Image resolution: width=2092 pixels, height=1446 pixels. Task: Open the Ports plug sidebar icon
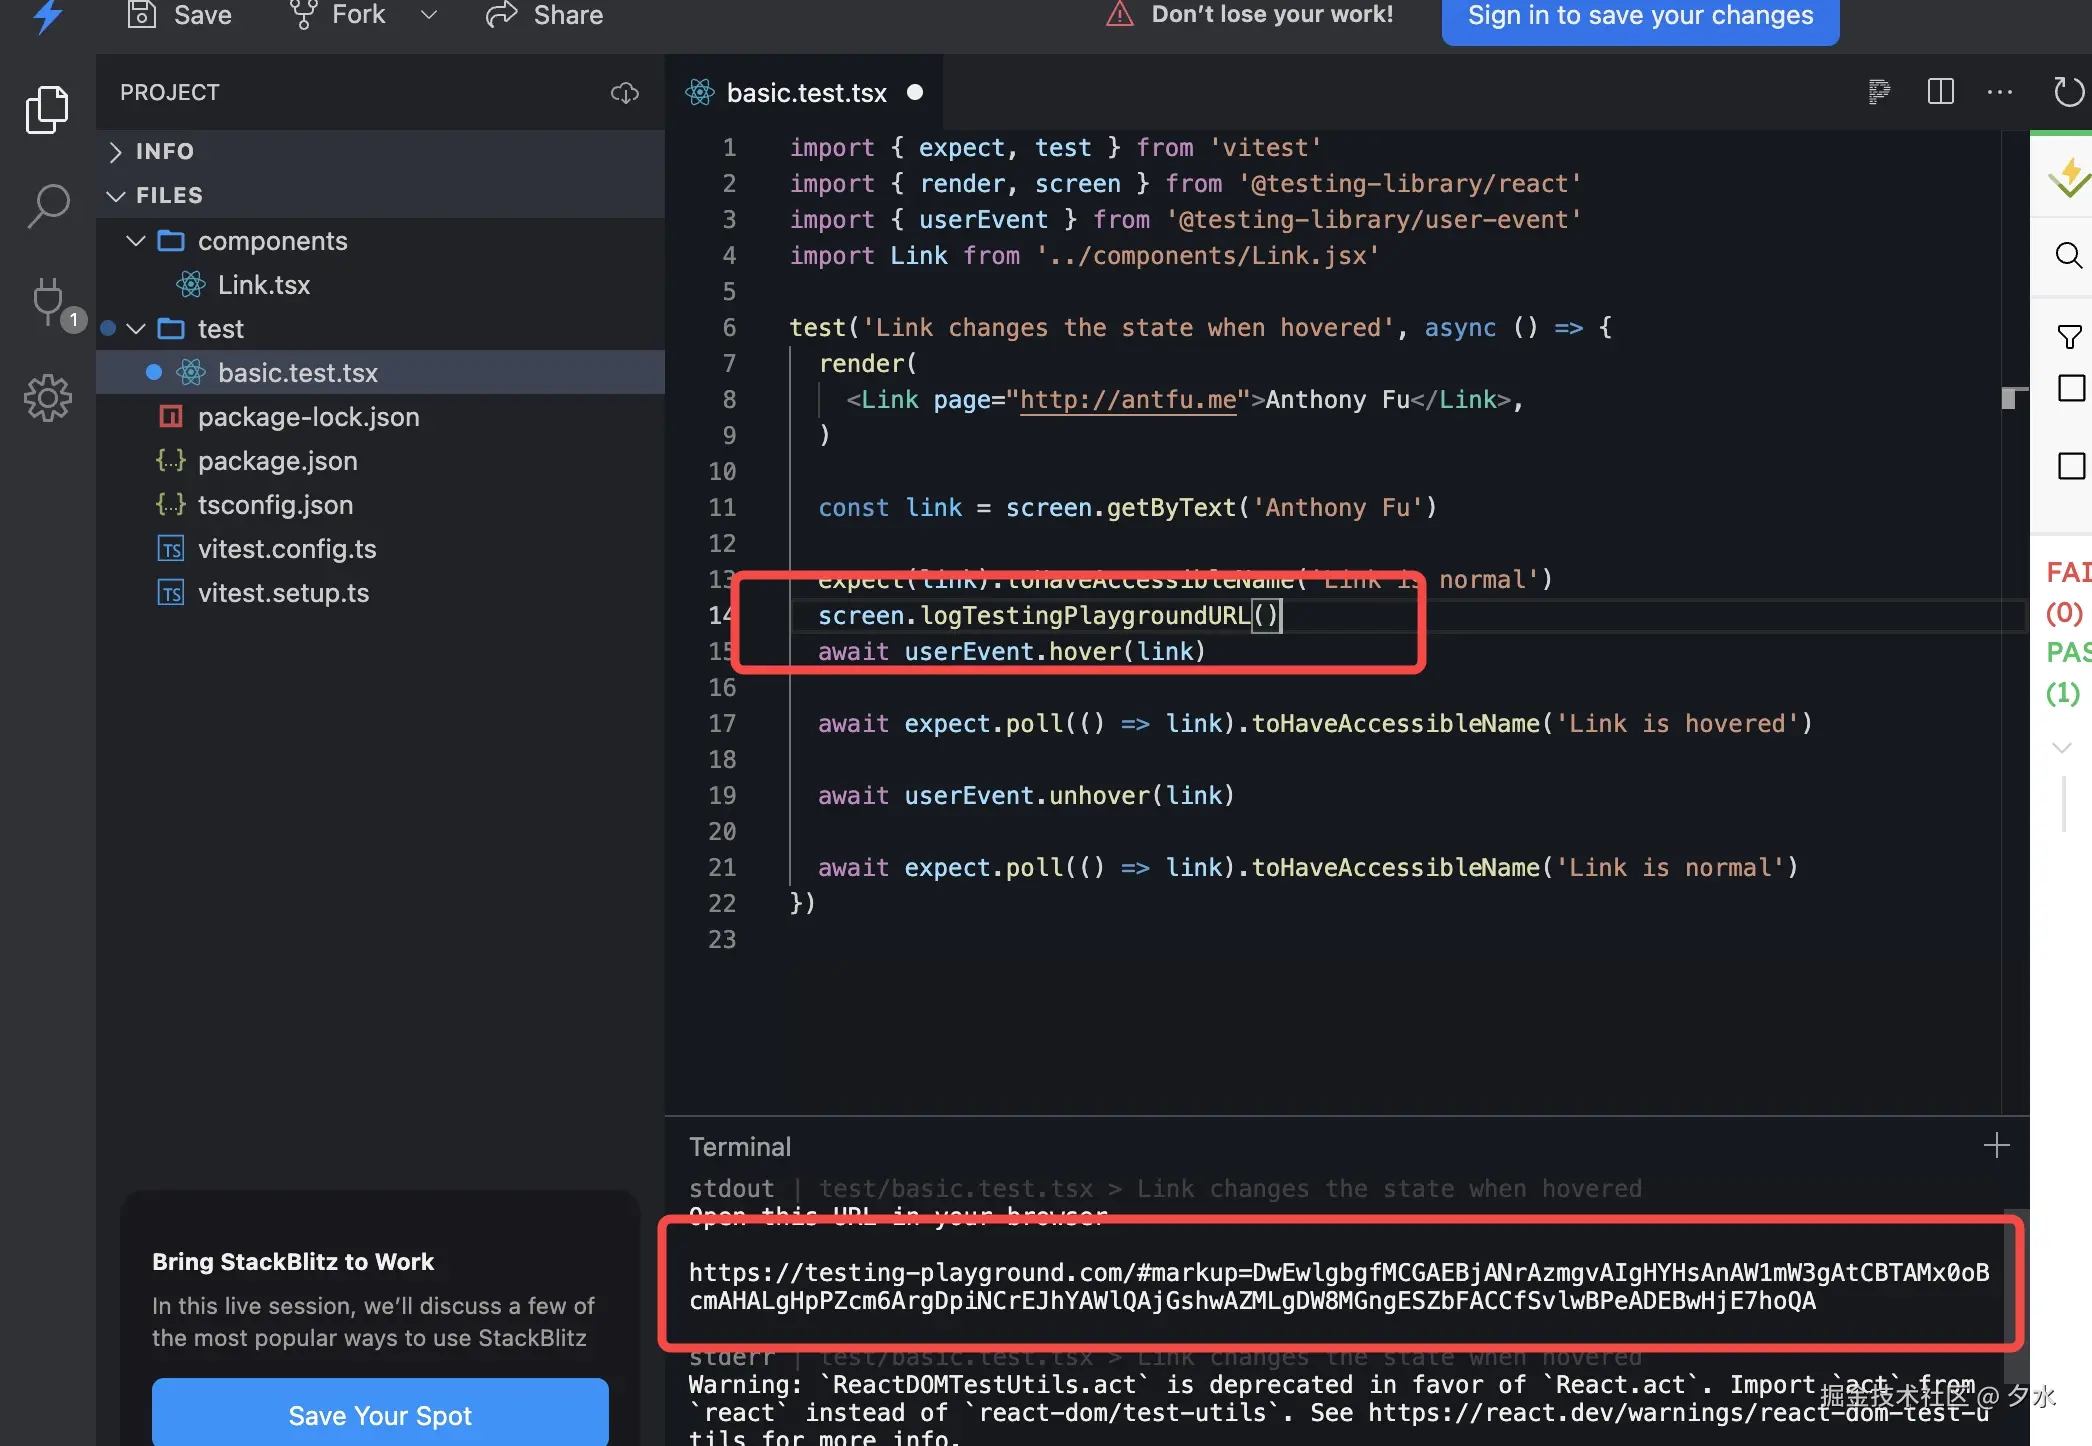pos(49,301)
